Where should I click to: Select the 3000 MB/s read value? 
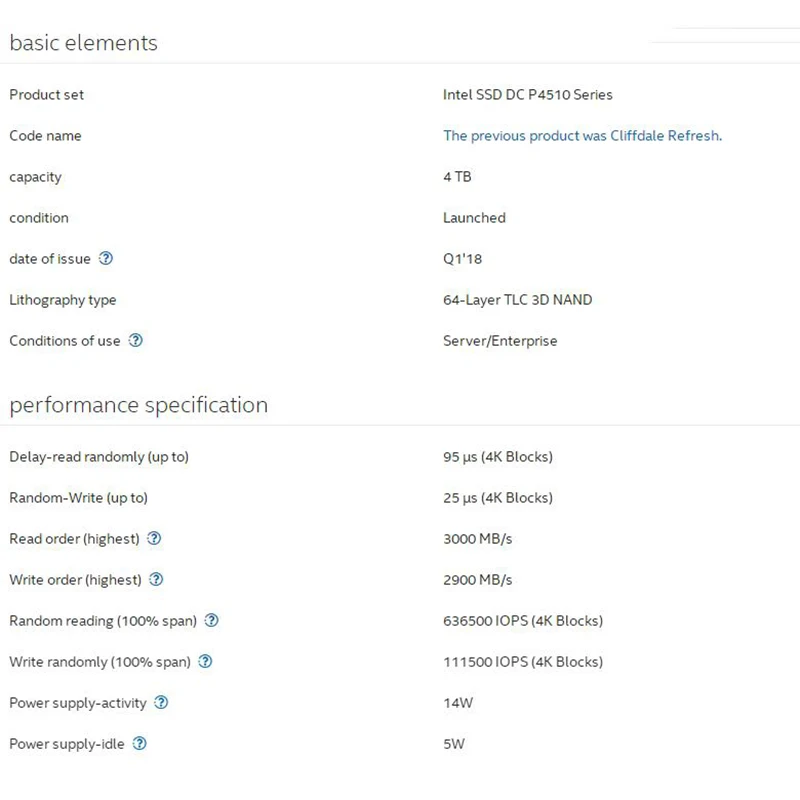point(478,539)
